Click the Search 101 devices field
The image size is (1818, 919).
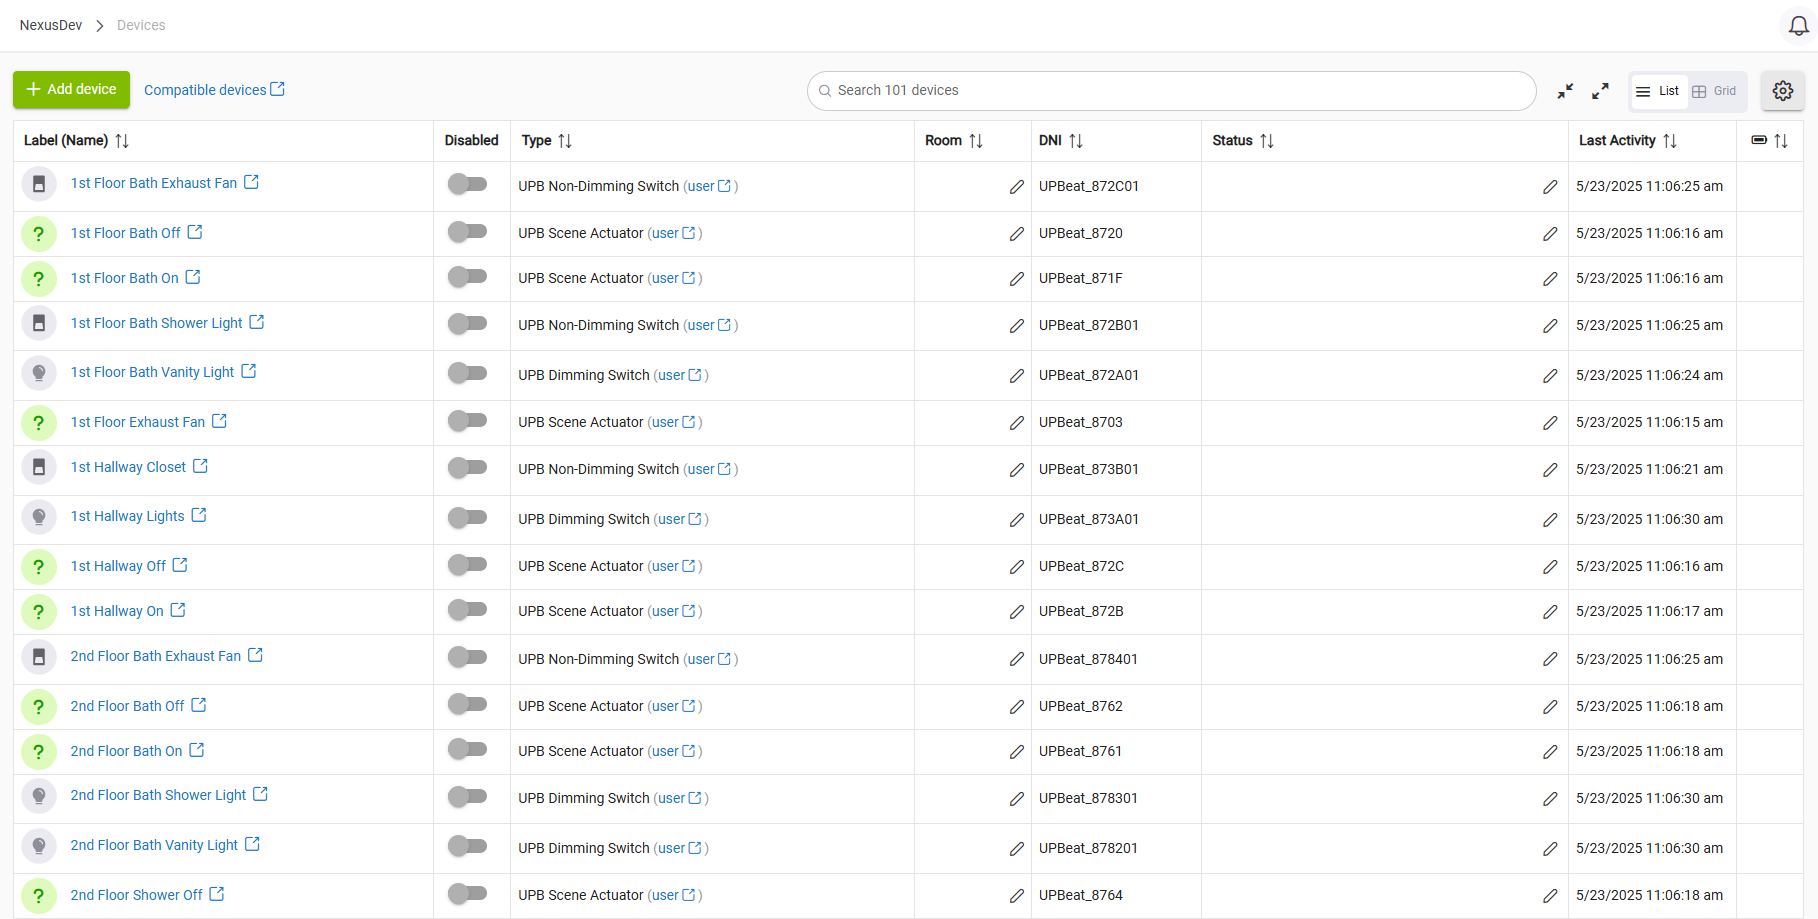(1170, 91)
